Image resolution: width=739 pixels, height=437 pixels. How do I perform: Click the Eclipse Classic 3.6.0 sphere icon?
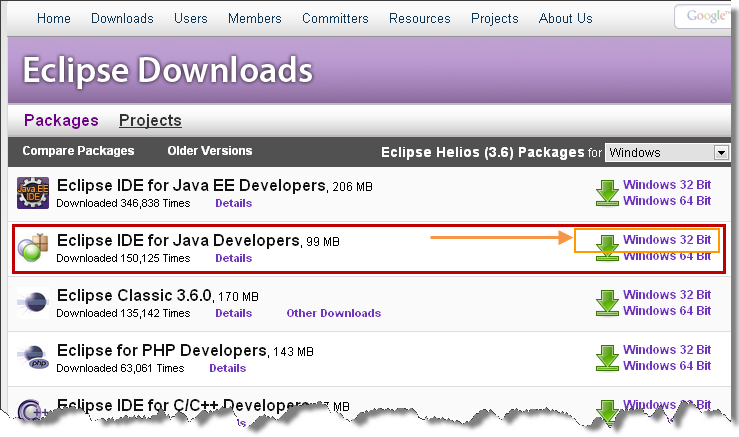33,303
